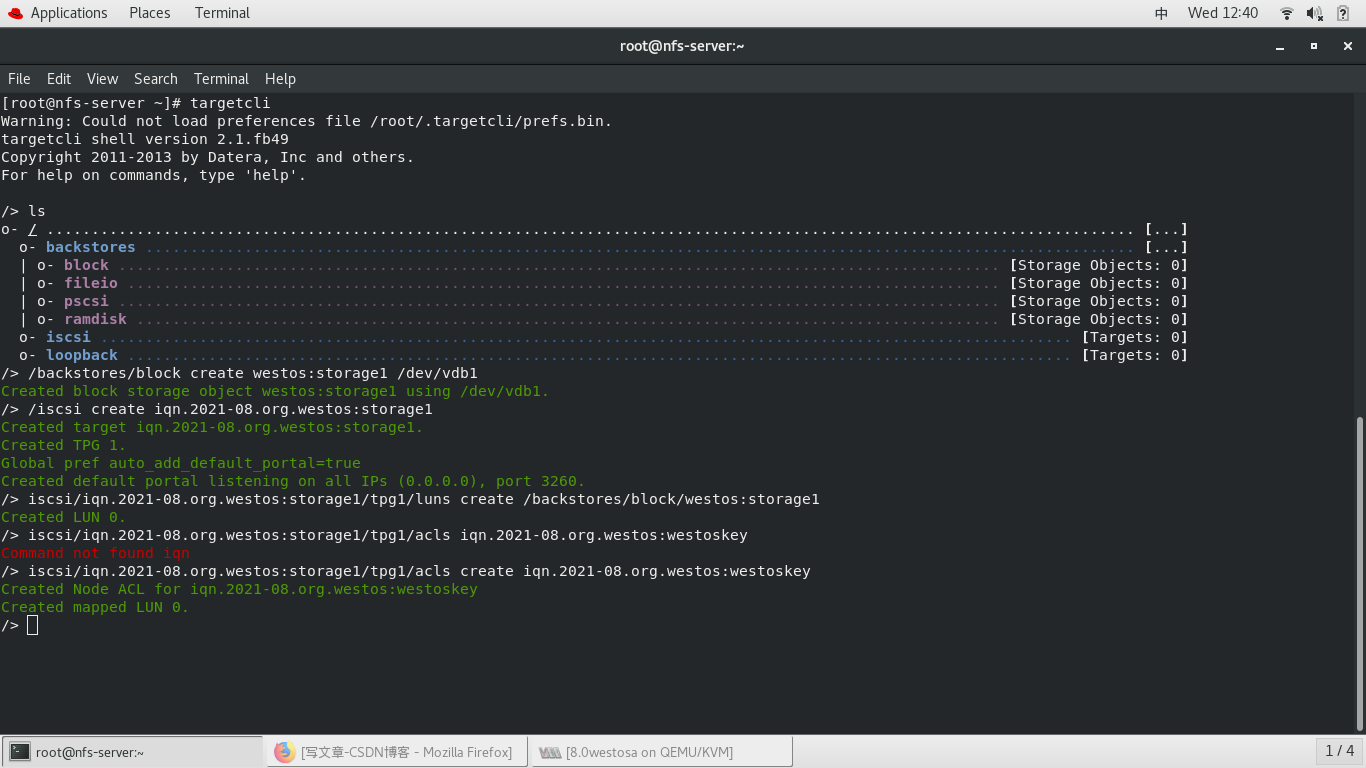The image size is (1366, 768).
Task: Click the 'ramdisk' tree entry
Action: pos(95,319)
